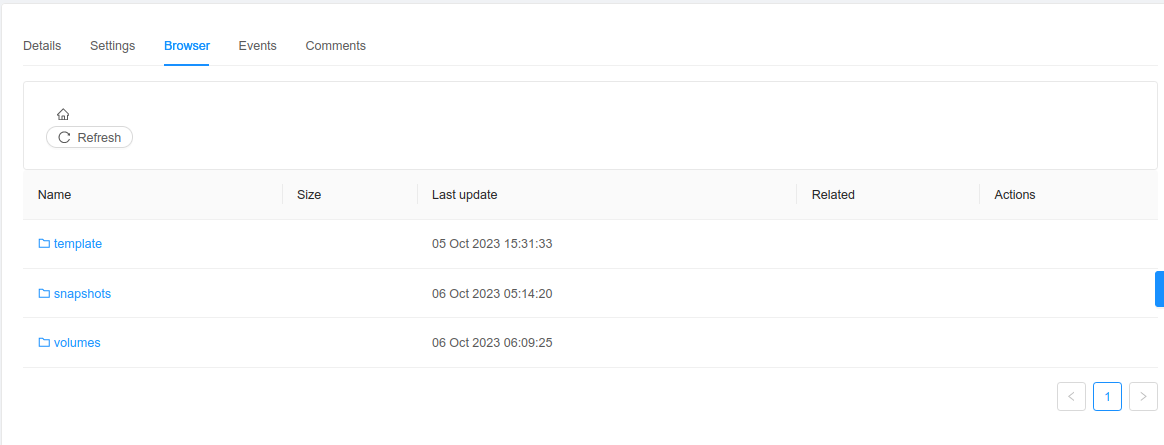This screenshot has height=445, width=1164.
Task: Open the snapshots folder link
Action: coord(82,294)
